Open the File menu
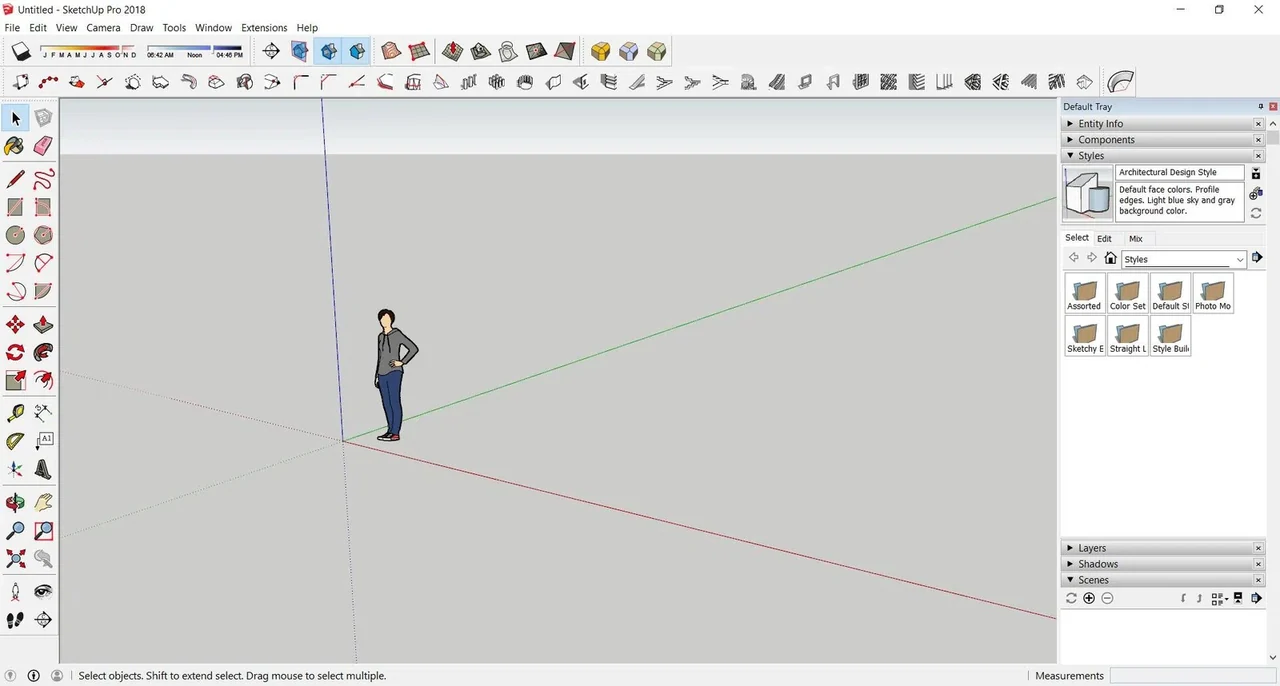The width and height of the screenshot is (1280, 686). [x=12, y=28]
